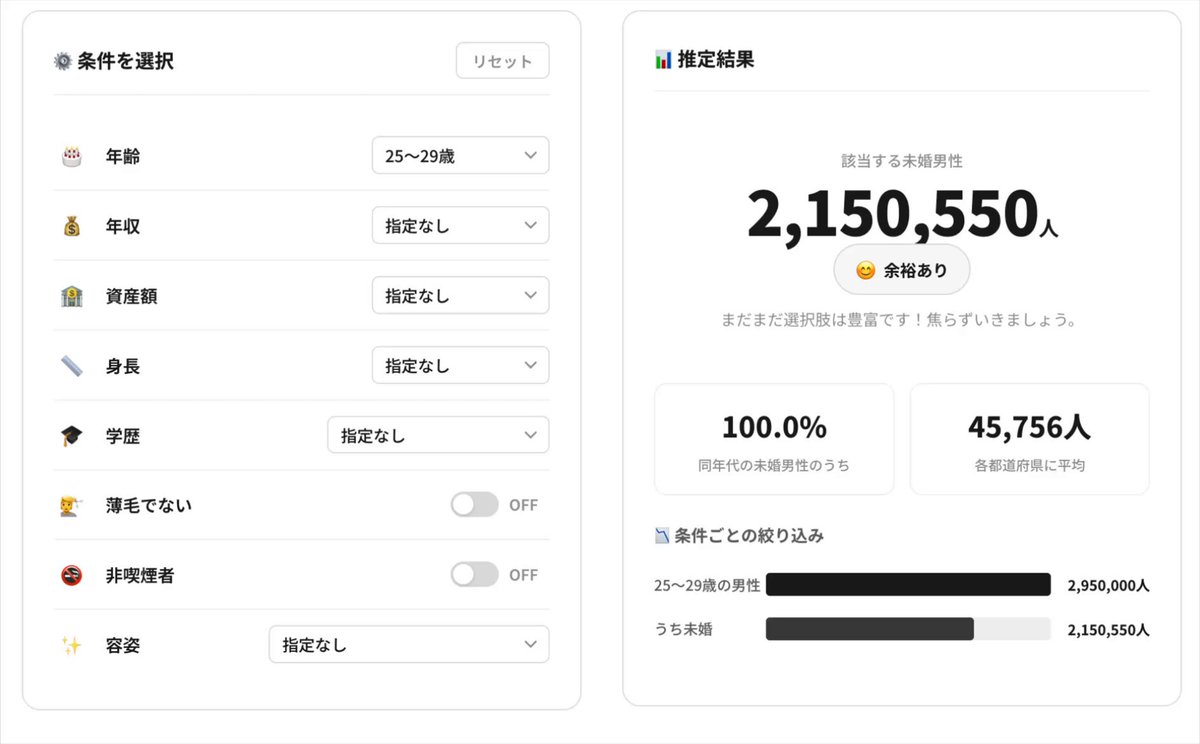Click the sparkles icon beside 容姿
This screenshot has width=1200, height=744.
pyautogui.click(x=71, y=645)
